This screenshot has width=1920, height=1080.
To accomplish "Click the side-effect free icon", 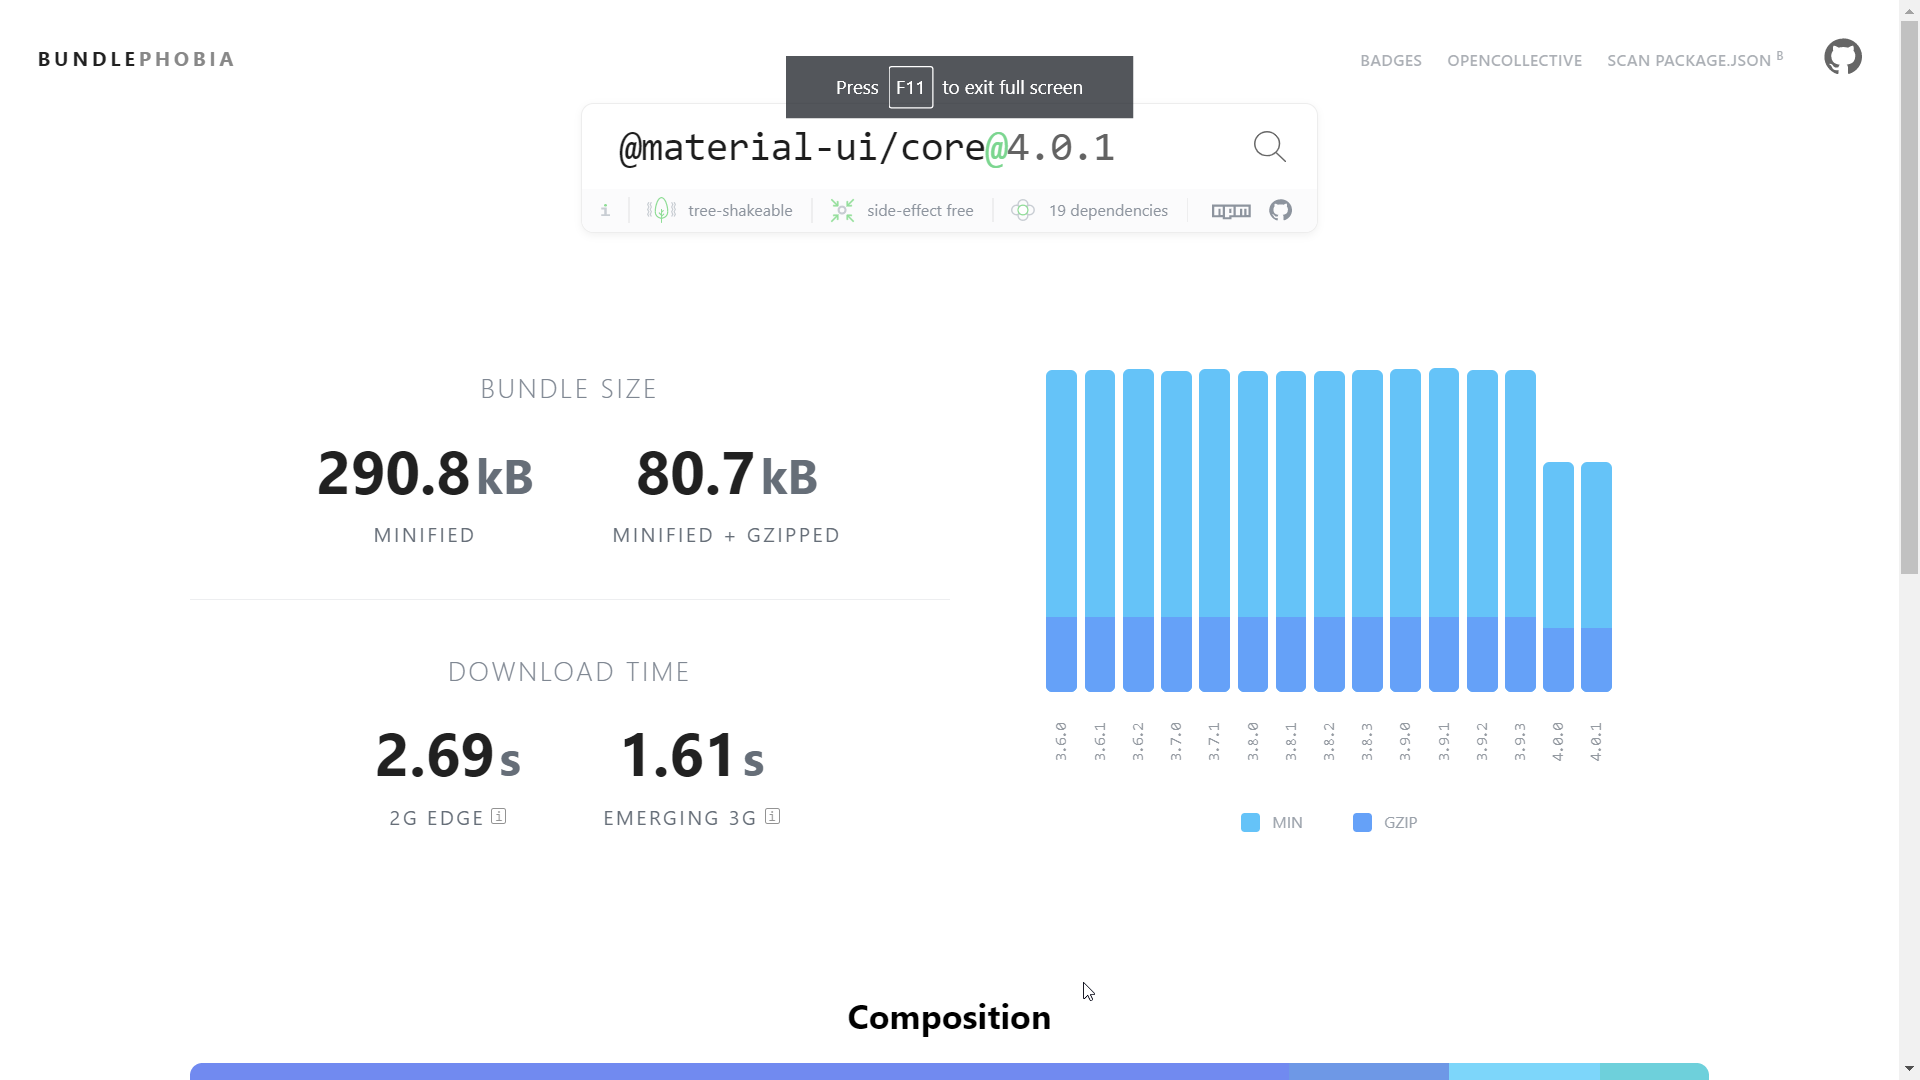I will tap(842, 210).
